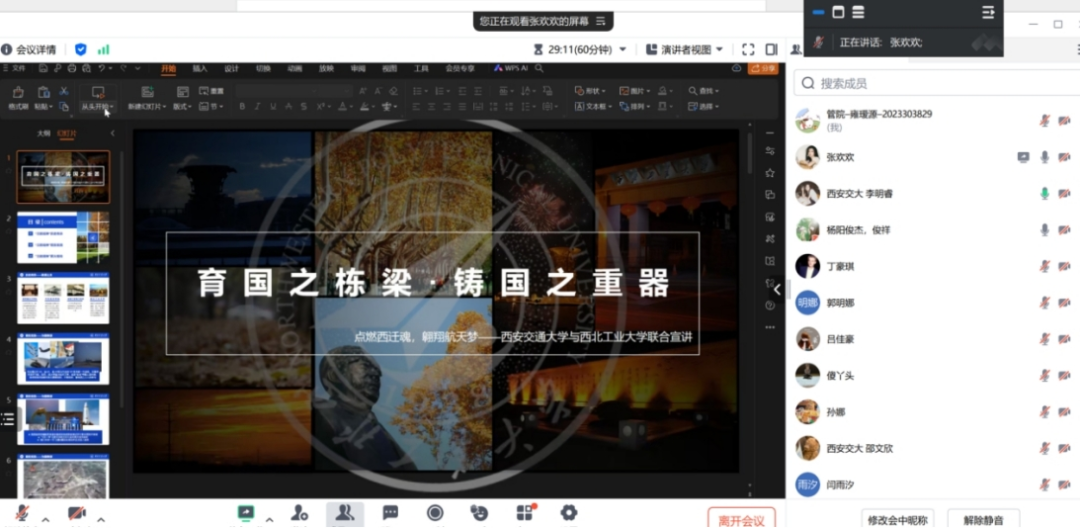Open 会议详情 meeting details
Viewport: 1080px width, 528px height.
click(30, 49)
